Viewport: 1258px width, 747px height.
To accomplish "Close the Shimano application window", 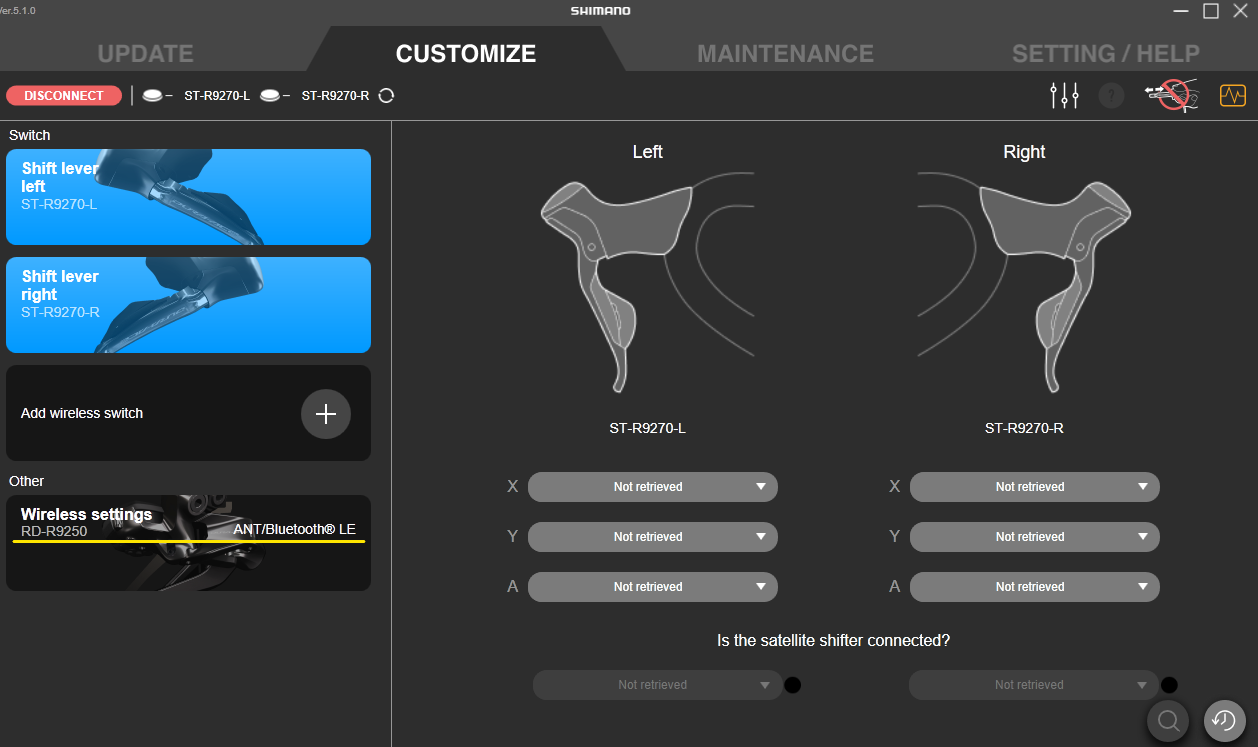I will click(1240, 11).
